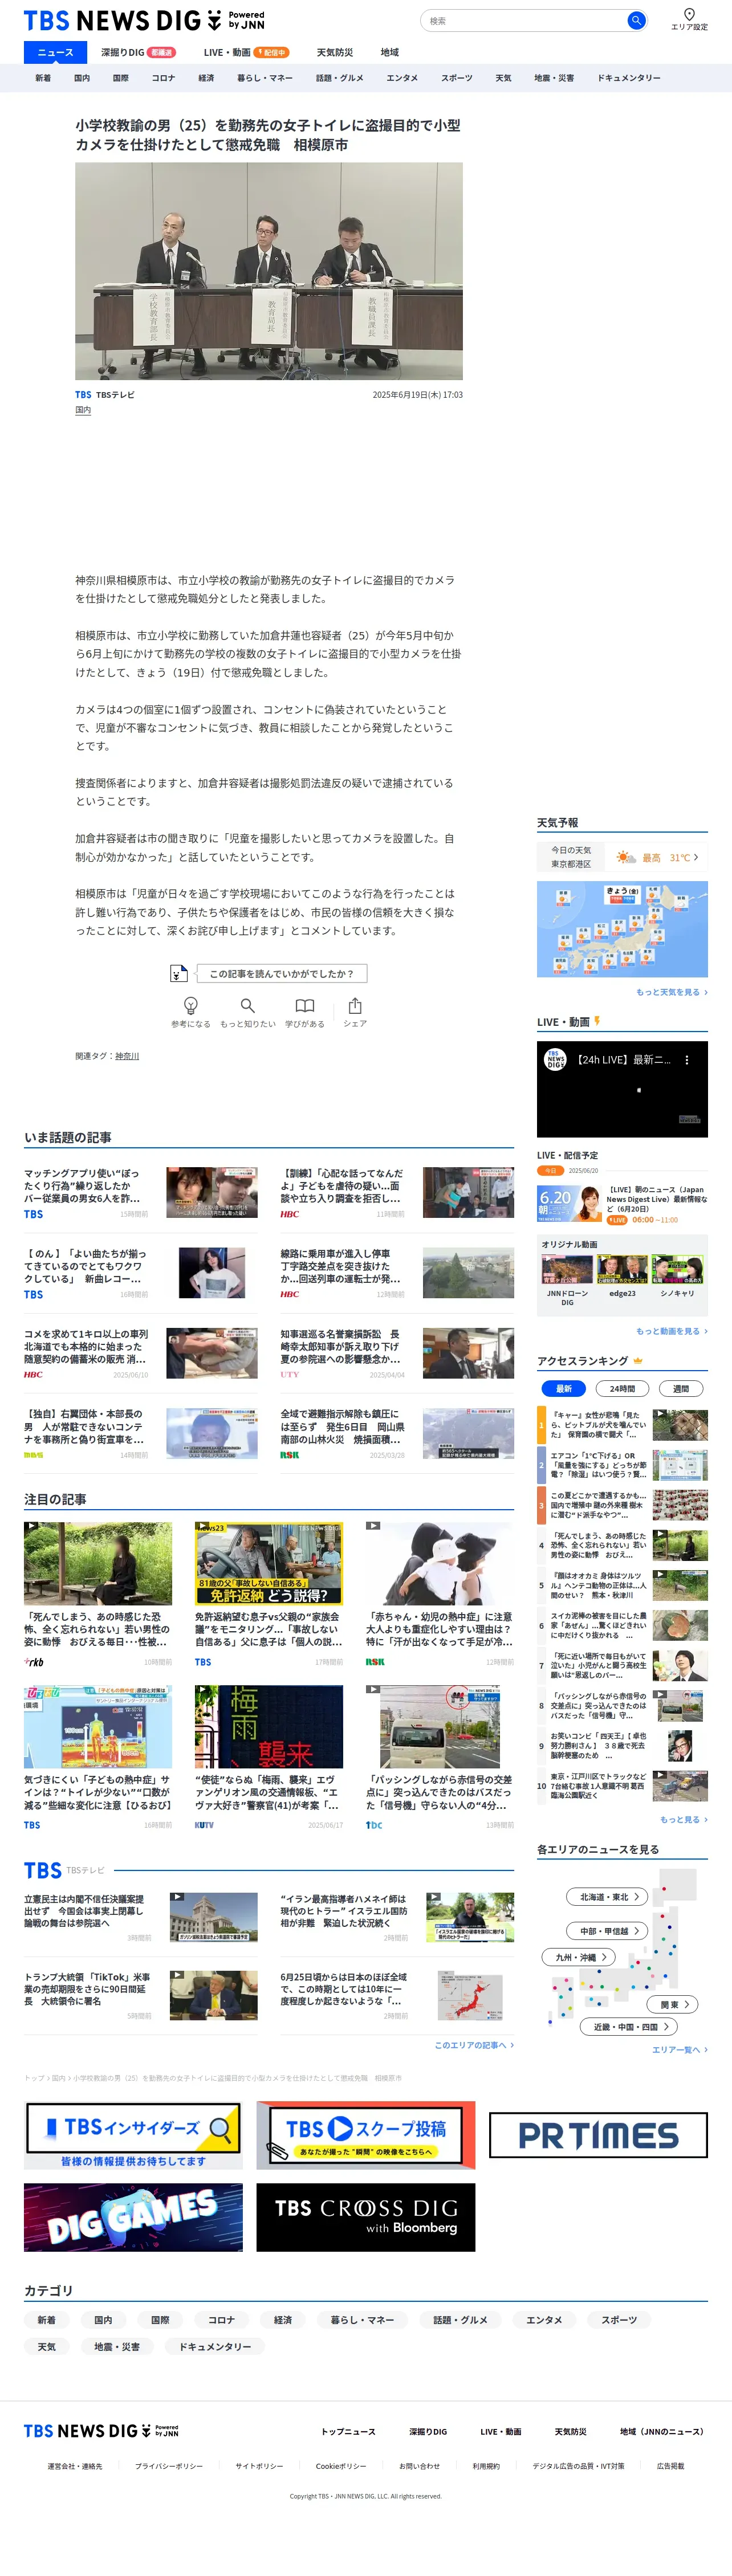
Task: Click the TBS NEWS DIG header logo
Action: tap(144, 20)
